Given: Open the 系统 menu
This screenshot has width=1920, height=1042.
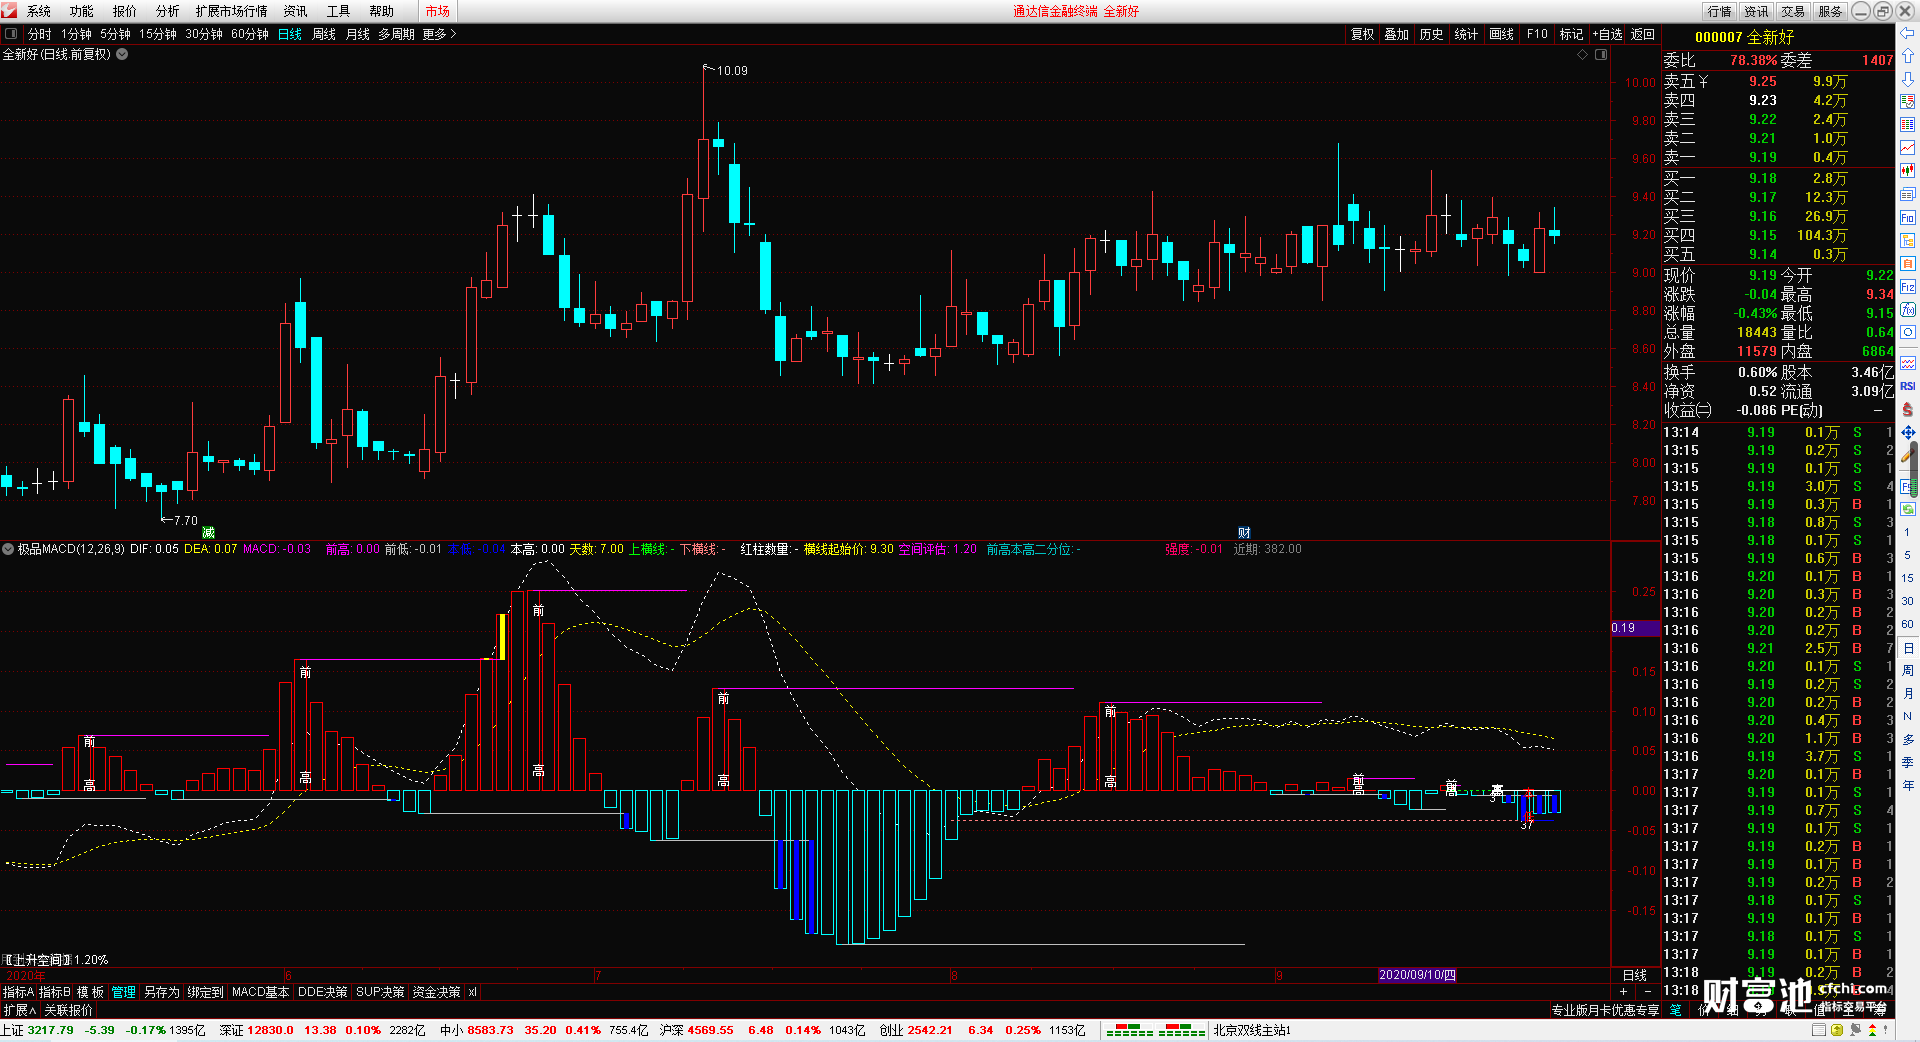Looking at the screenshot, I should tap(39, 11).
